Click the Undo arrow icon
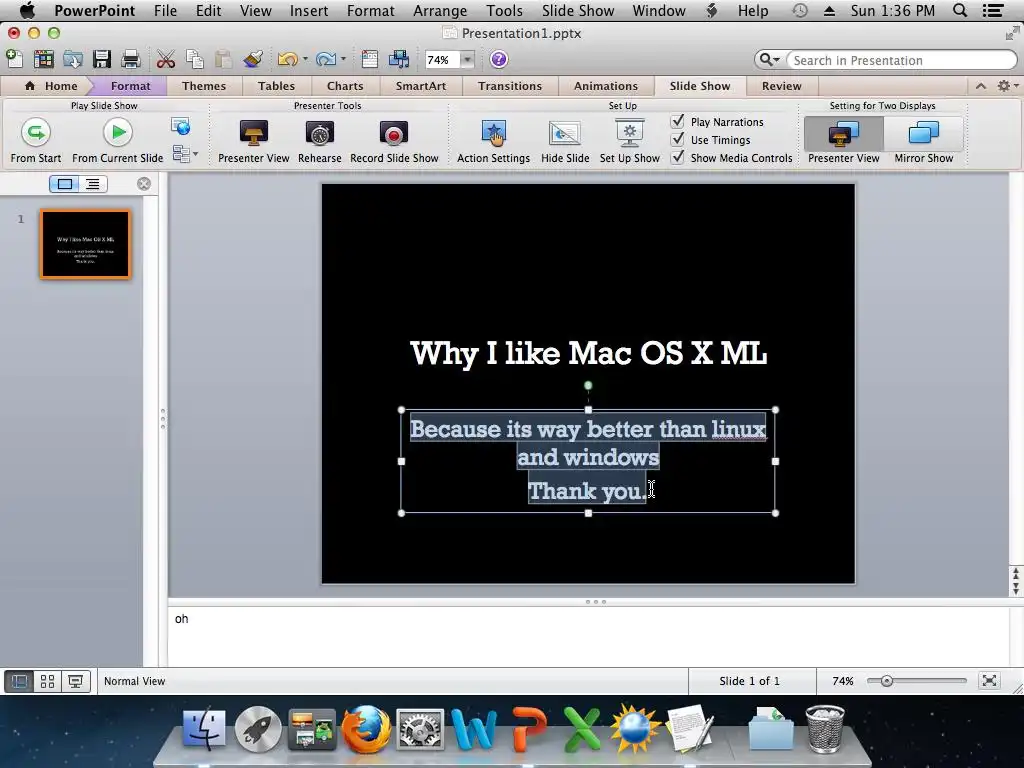 click(x=287, y=59)
